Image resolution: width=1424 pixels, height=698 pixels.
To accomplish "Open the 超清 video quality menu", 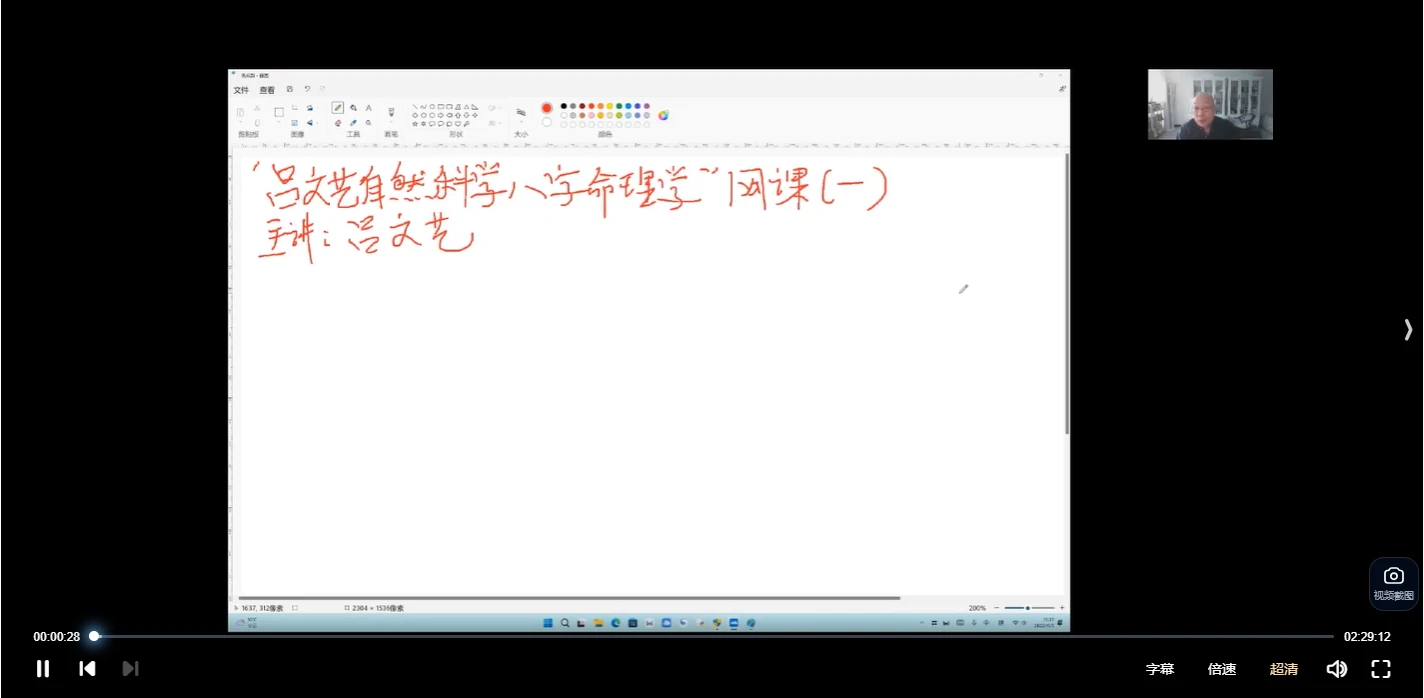I will click(1284, 669).
